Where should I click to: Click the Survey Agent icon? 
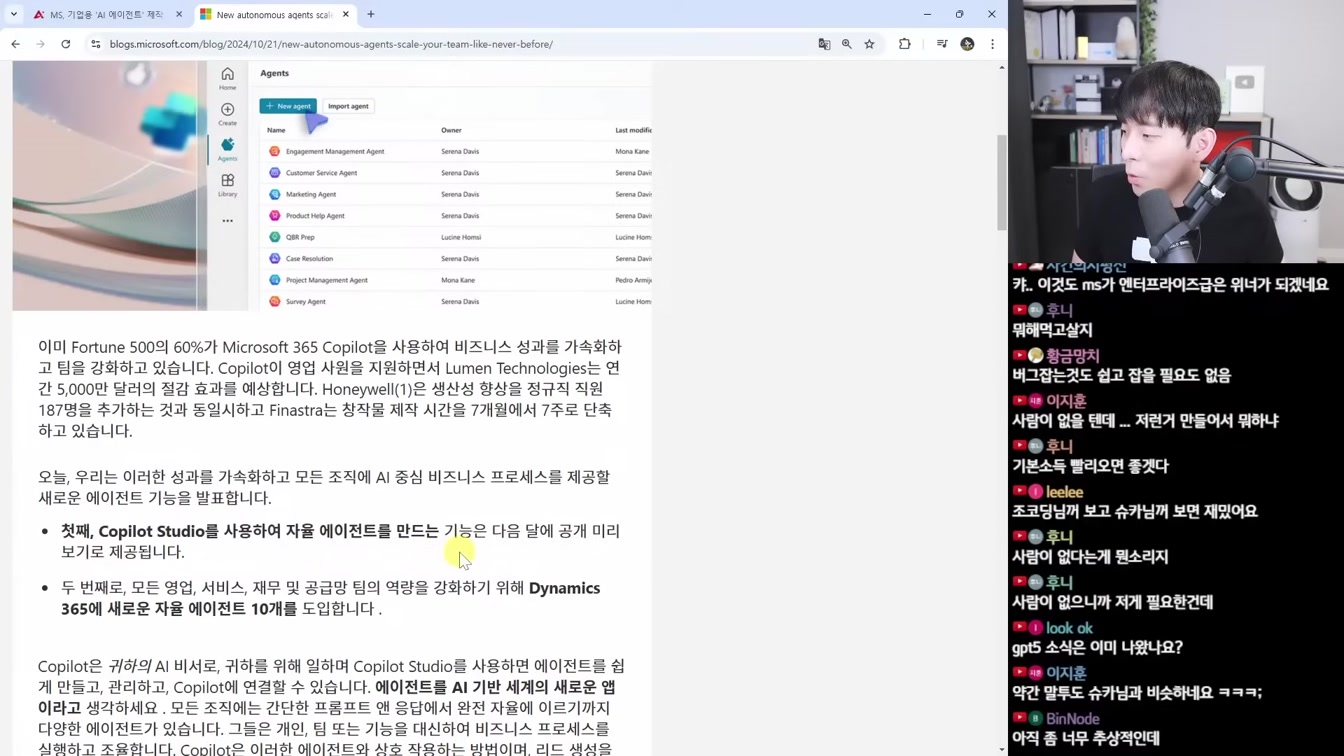[275, 301]
